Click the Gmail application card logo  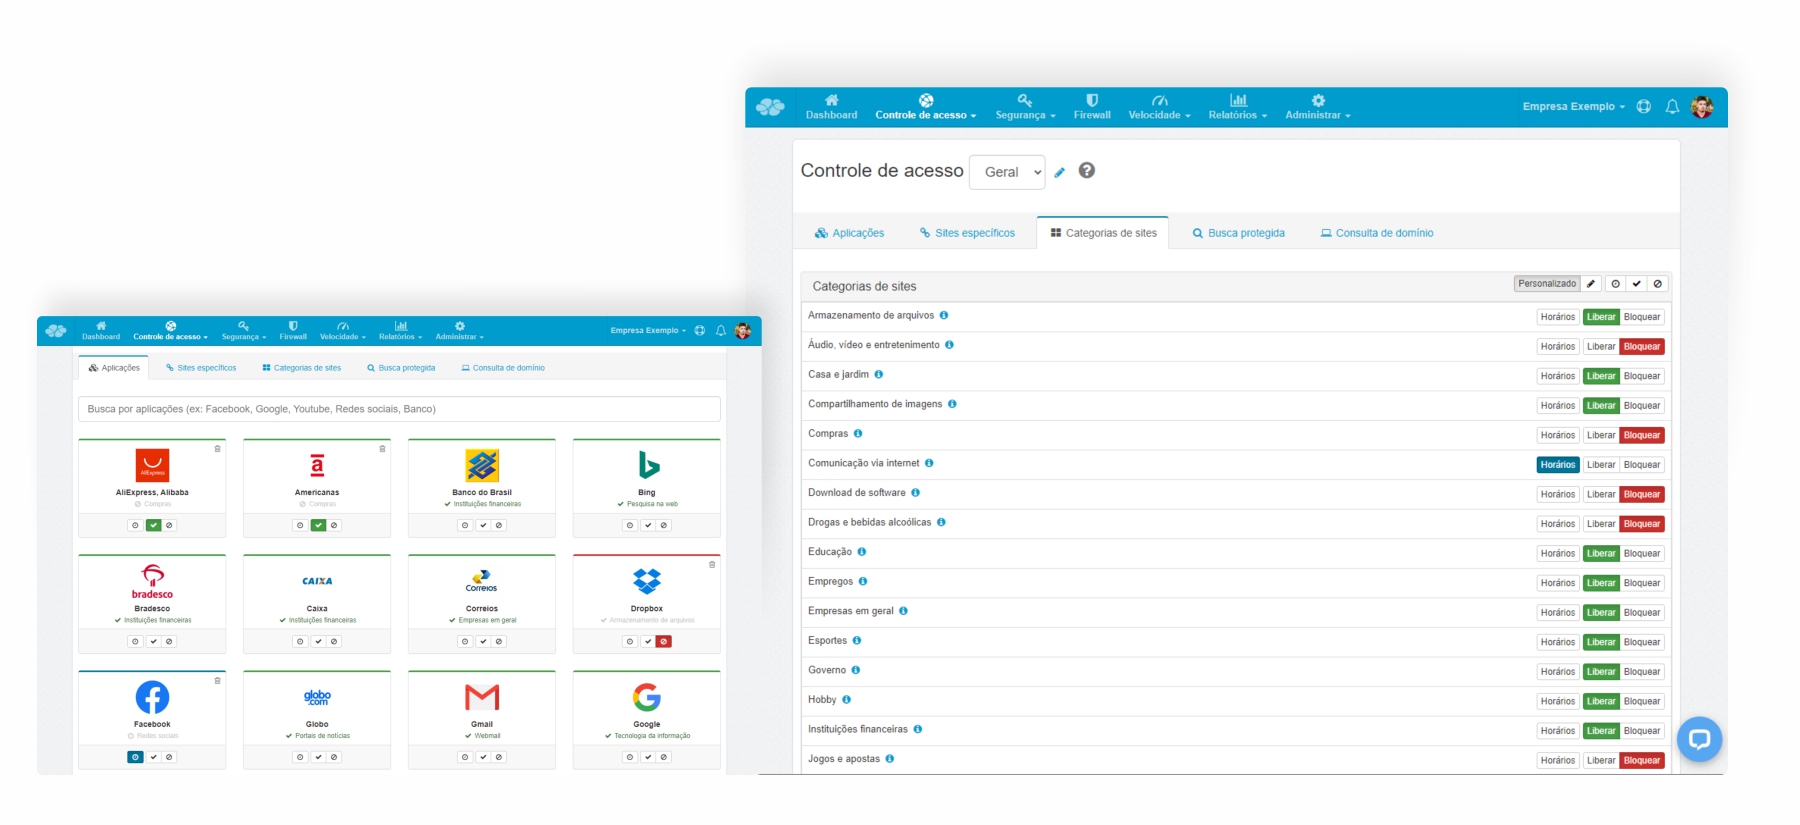pyautogui.click(x=482, y=697)
